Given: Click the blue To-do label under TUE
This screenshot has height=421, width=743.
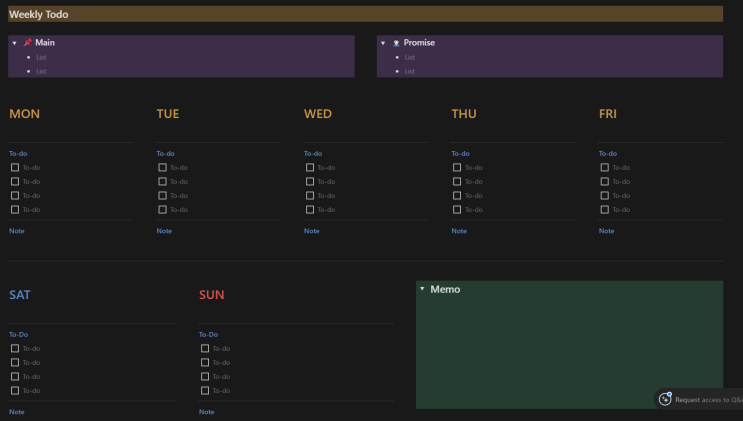Looking at the screenshot, I should [165, 154].
